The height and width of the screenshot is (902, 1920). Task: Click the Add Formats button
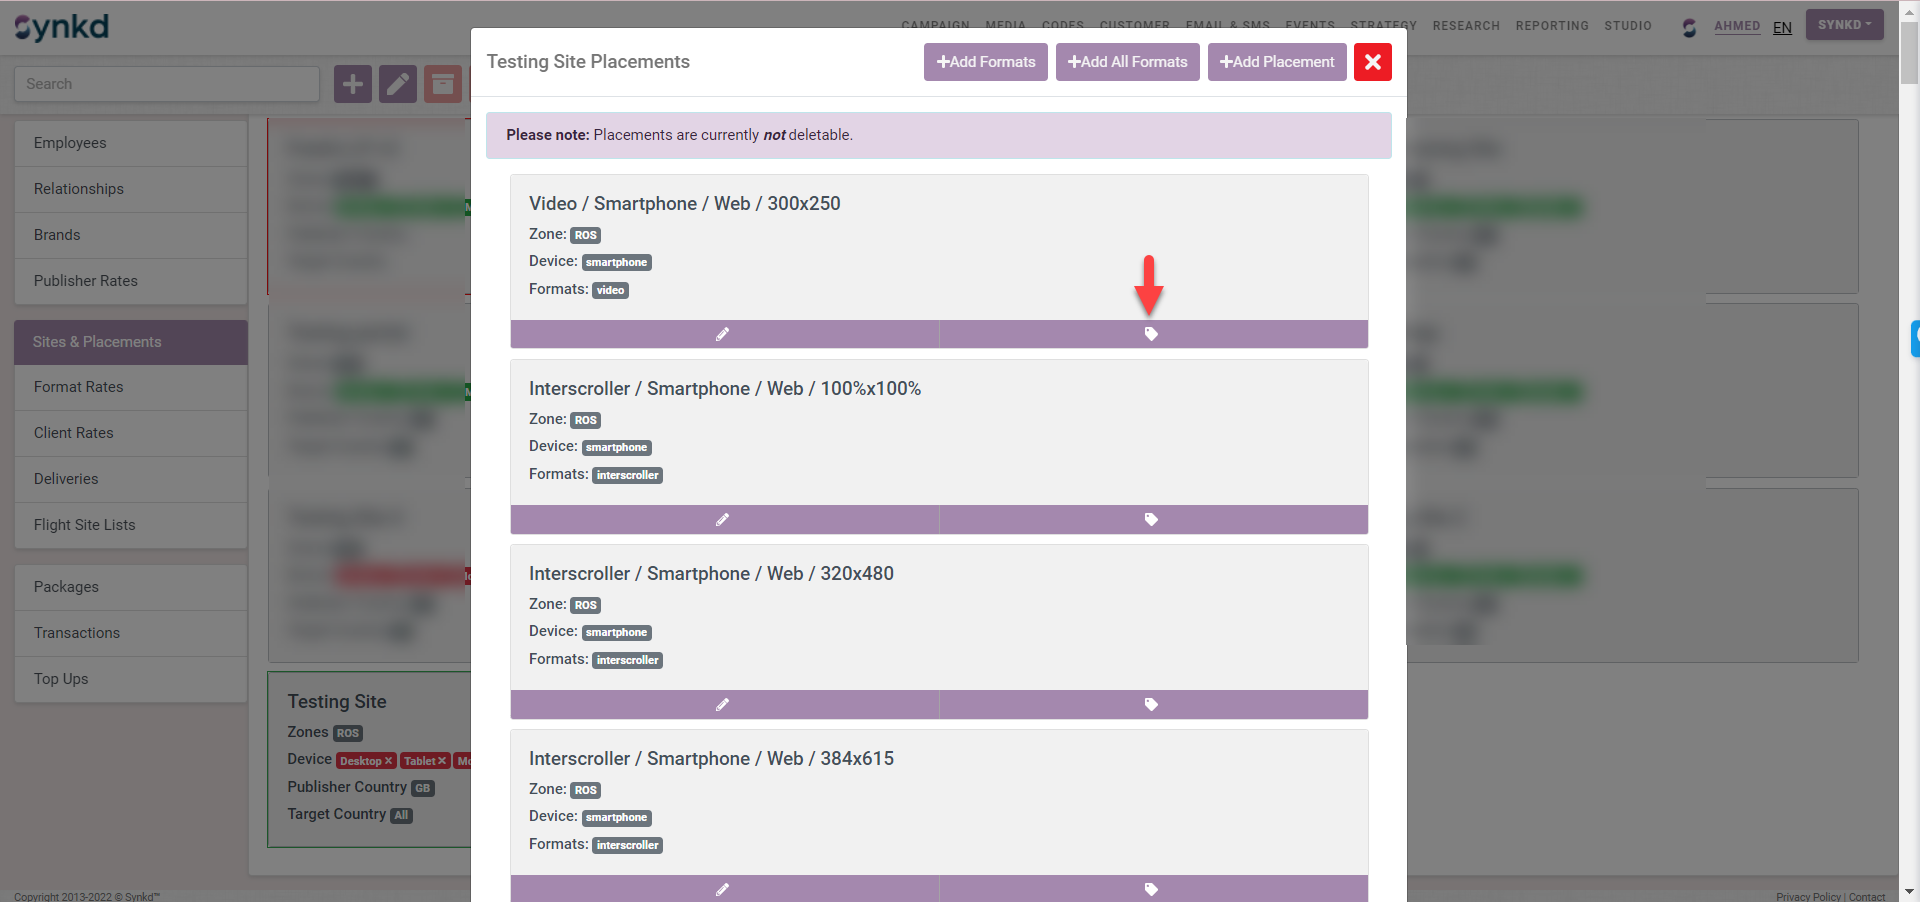click(x=985, y=62)
